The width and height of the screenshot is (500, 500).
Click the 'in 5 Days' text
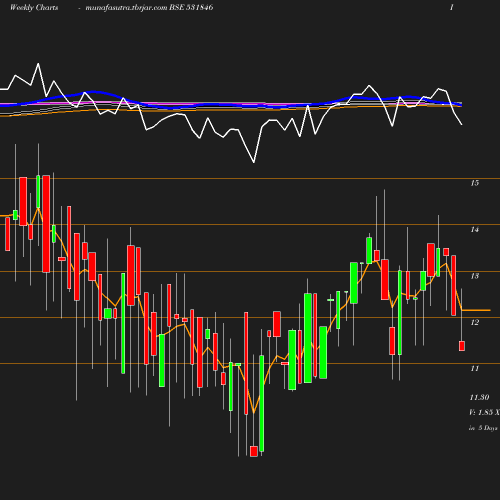pyautogui.click(x=483, y=428)
